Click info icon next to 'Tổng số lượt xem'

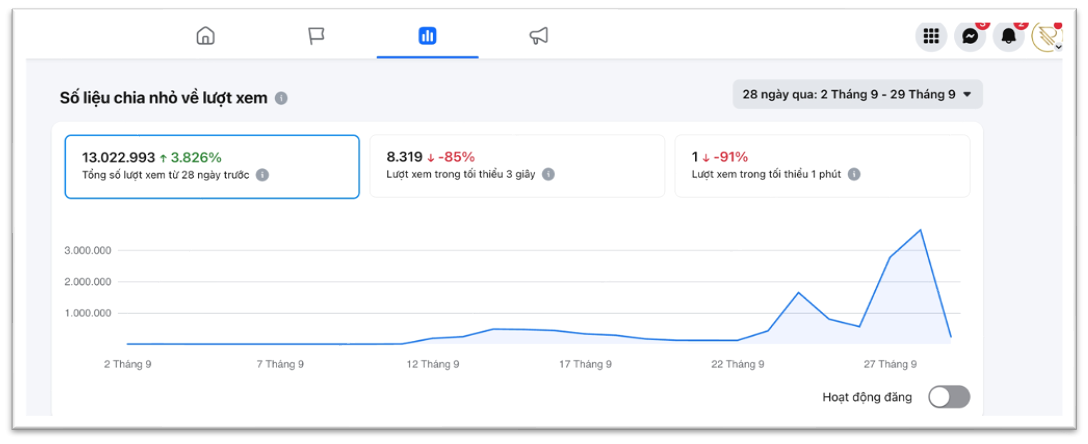(262, 175)
